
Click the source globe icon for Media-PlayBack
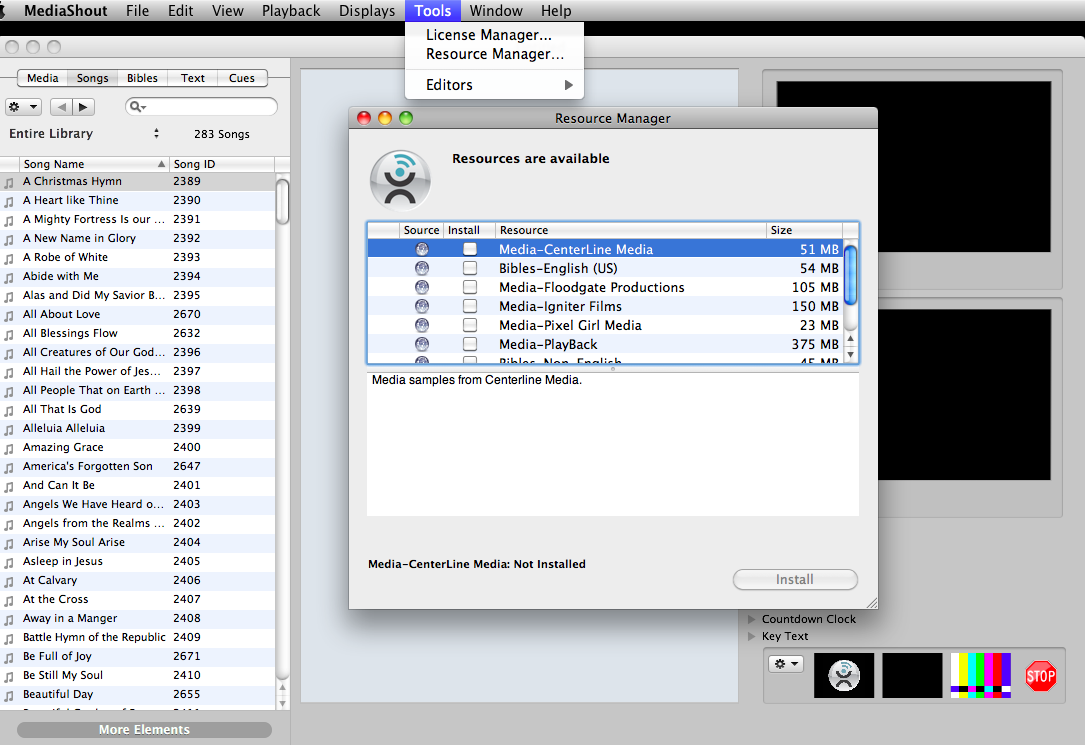point(421,344)
